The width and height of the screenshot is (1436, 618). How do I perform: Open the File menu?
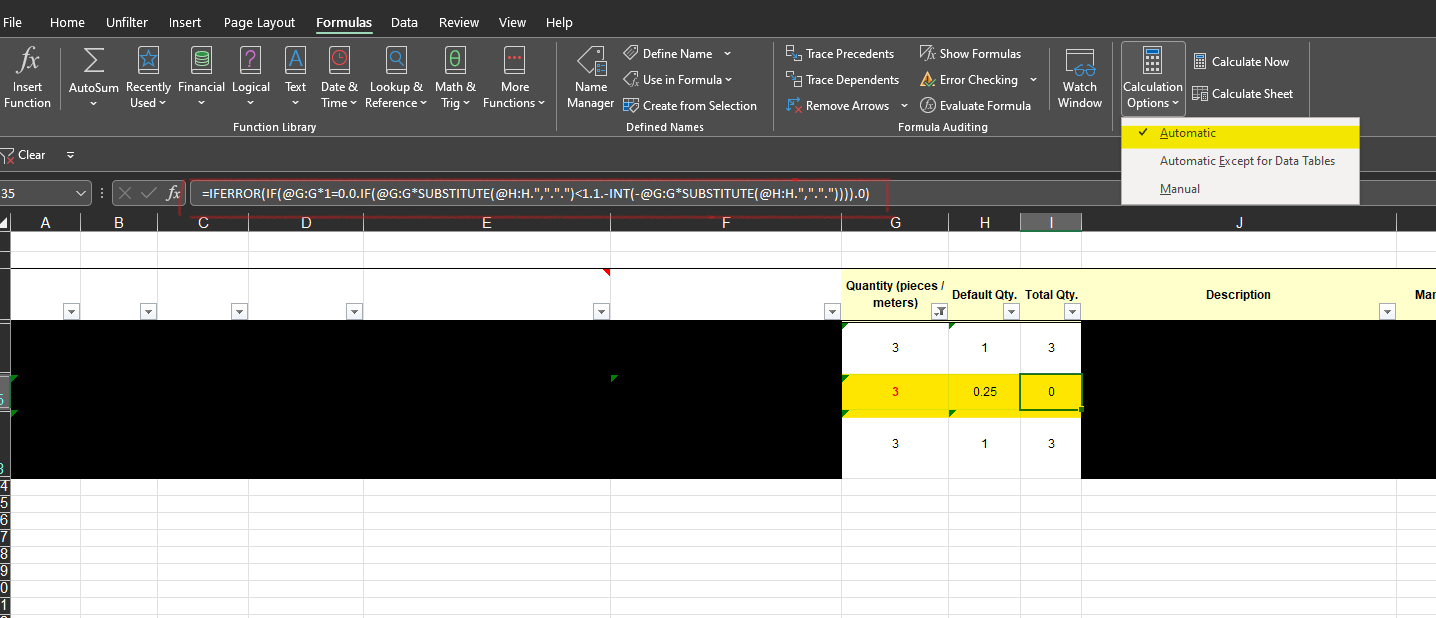[13, 22]
